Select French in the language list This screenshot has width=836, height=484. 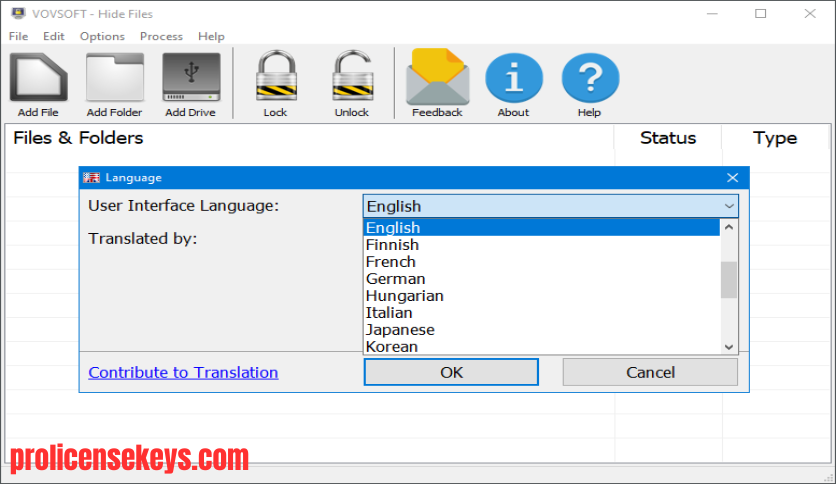click(x=542, y=262)
